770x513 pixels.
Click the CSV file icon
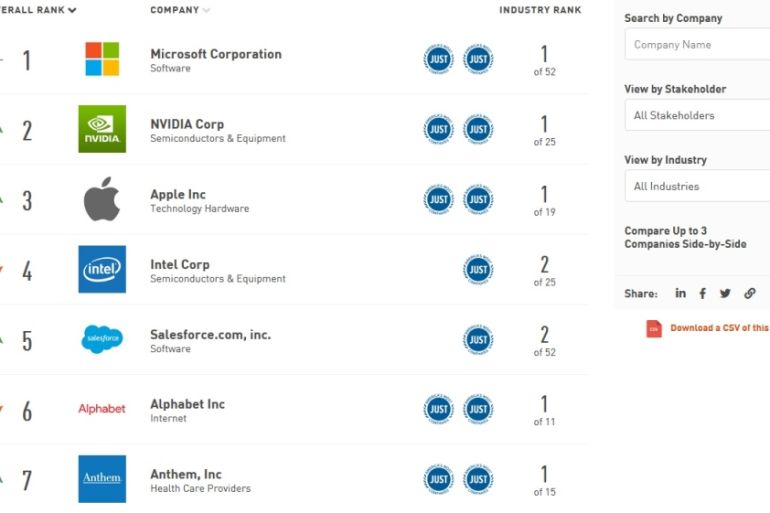pos(654,328)
